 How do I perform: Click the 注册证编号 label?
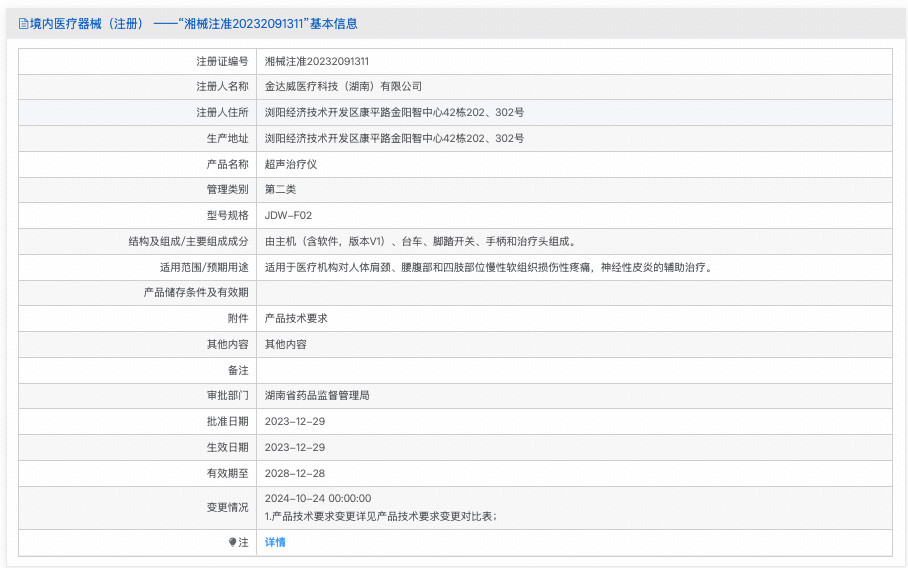click(x=222, y=61)
